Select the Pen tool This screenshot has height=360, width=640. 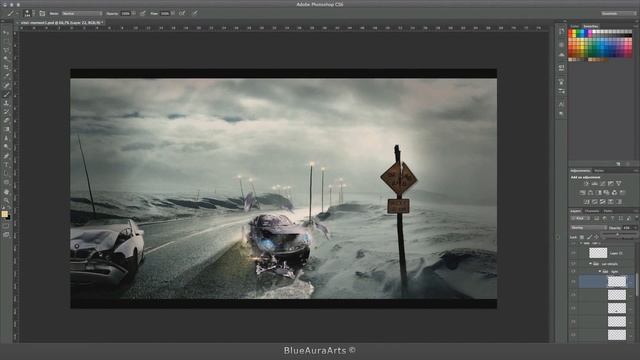pyautogui.click(x=6, y=156)
